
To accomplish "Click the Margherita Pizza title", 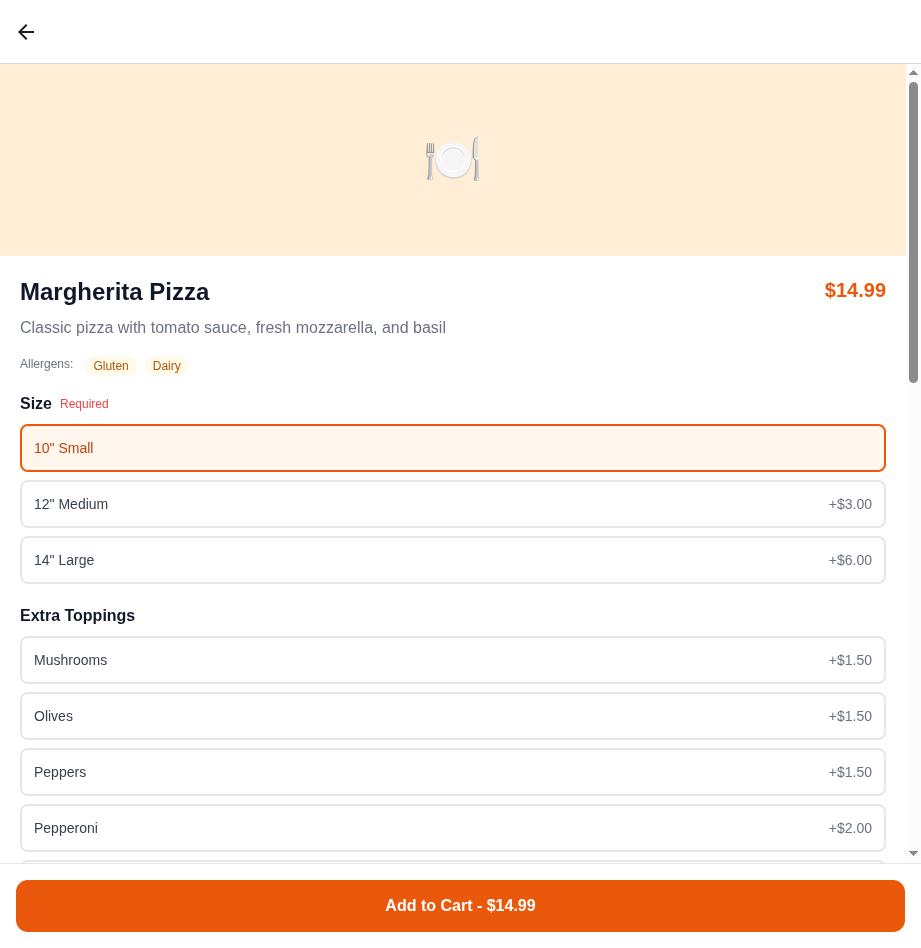I will pos(114,292).
